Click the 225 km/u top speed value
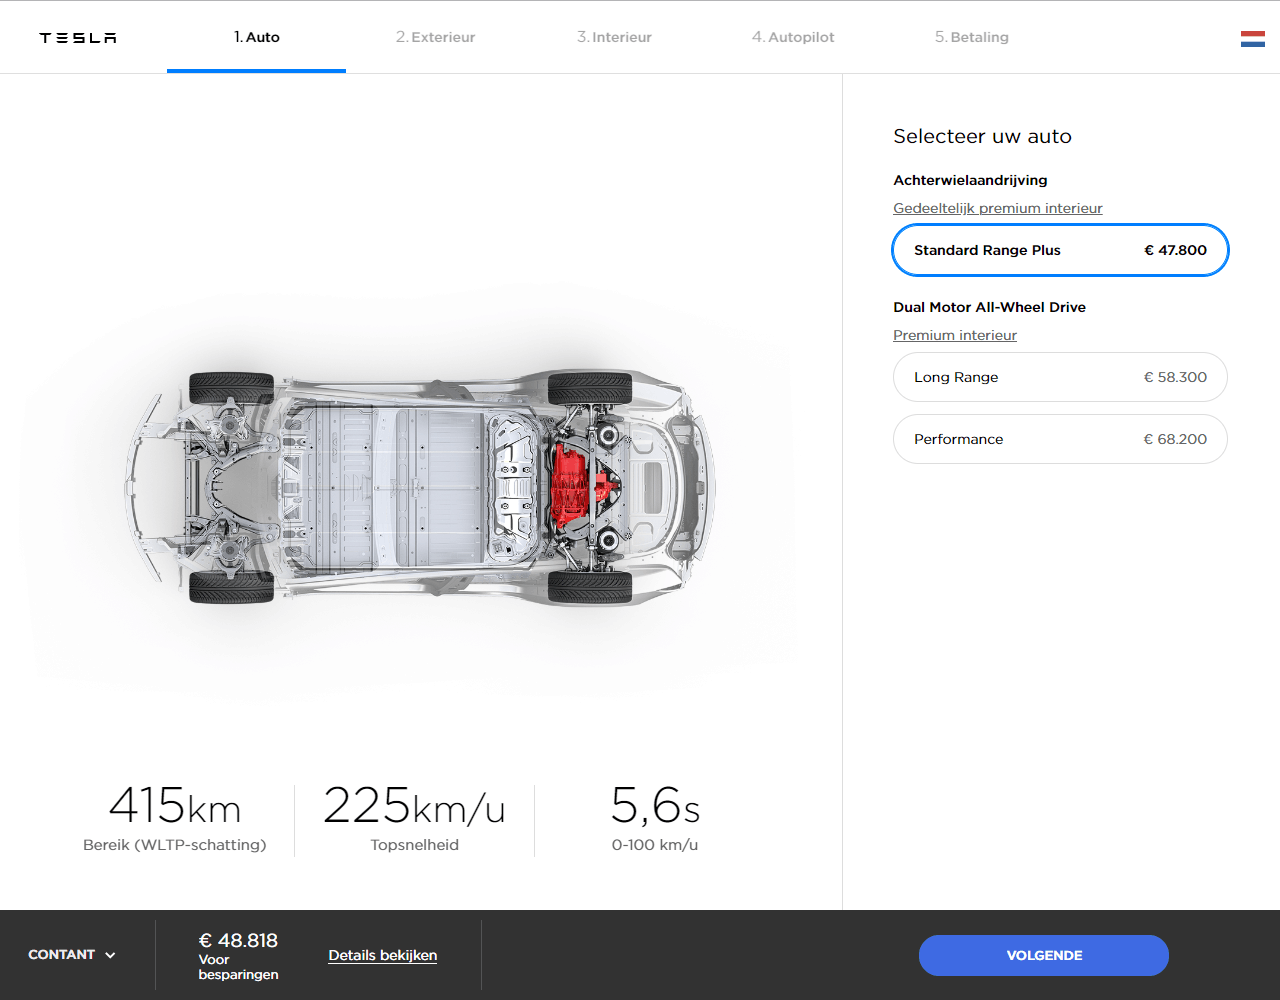 pos(414,805)
